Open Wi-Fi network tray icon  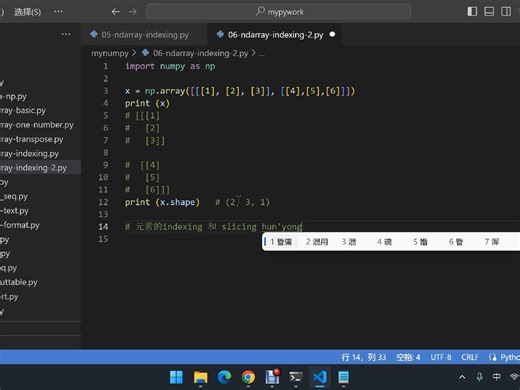(x=514, y=377)
